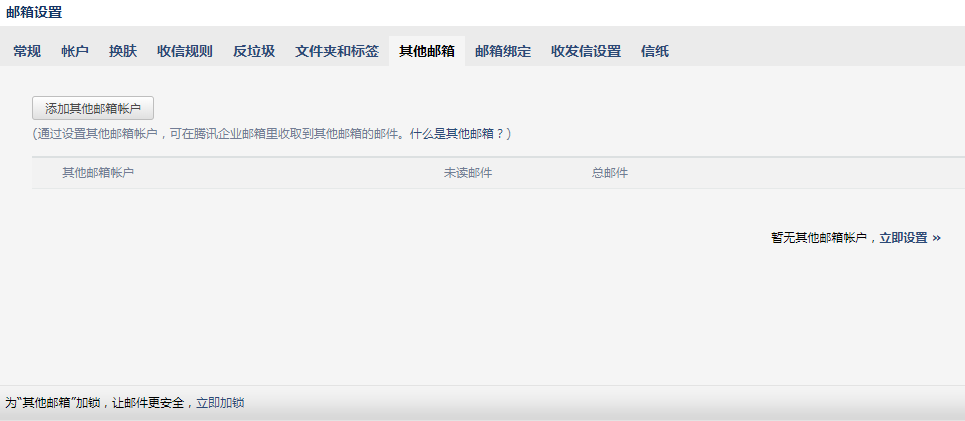Image resolution: width=965 pixels, height=421 pixels.
Task: Open the 邮箱绑定 tab
Action: pyautogui.click(x=503, y=51)
